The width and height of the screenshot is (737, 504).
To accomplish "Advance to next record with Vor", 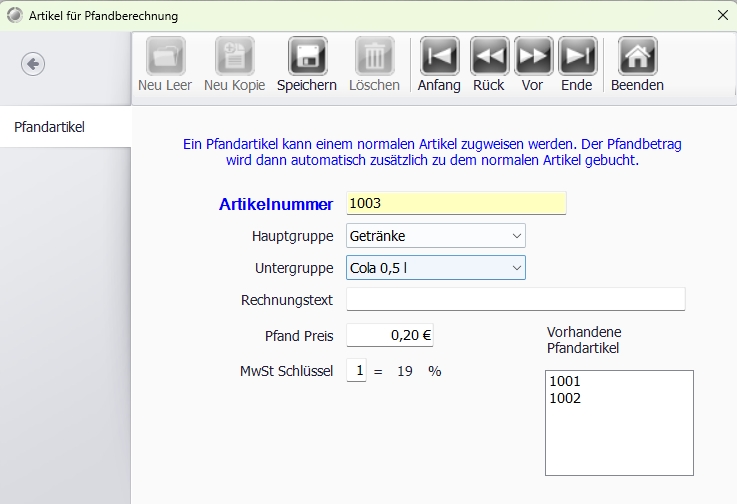I will click(x=533, y=56).
